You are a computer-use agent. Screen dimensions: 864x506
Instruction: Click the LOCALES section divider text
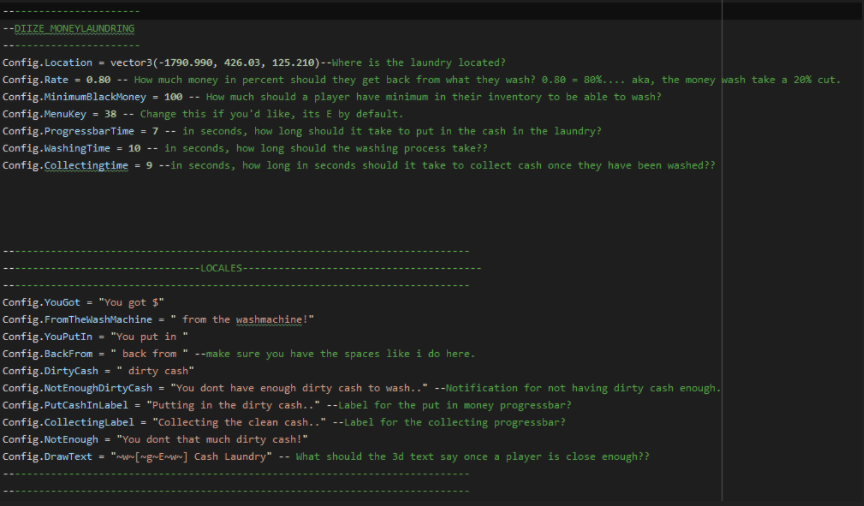[x=221, y=268]
